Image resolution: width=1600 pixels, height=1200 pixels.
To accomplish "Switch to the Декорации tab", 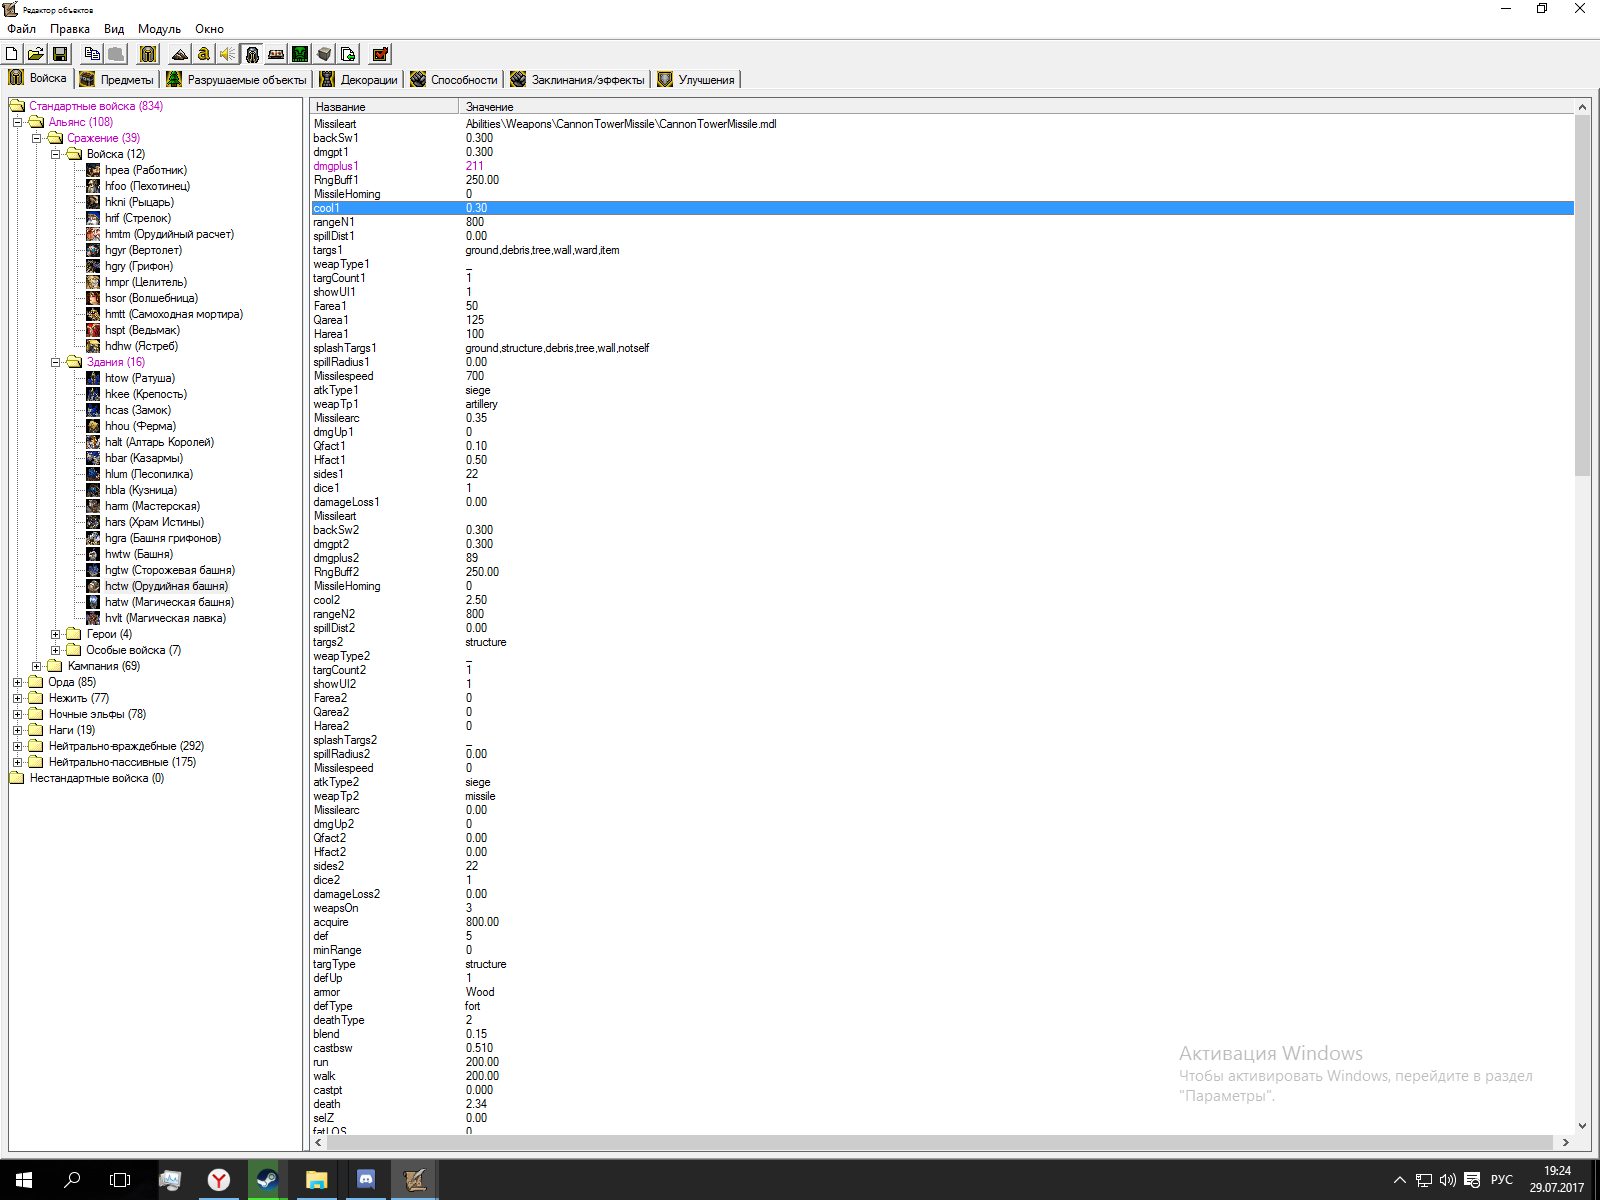I will coord(359,80).
